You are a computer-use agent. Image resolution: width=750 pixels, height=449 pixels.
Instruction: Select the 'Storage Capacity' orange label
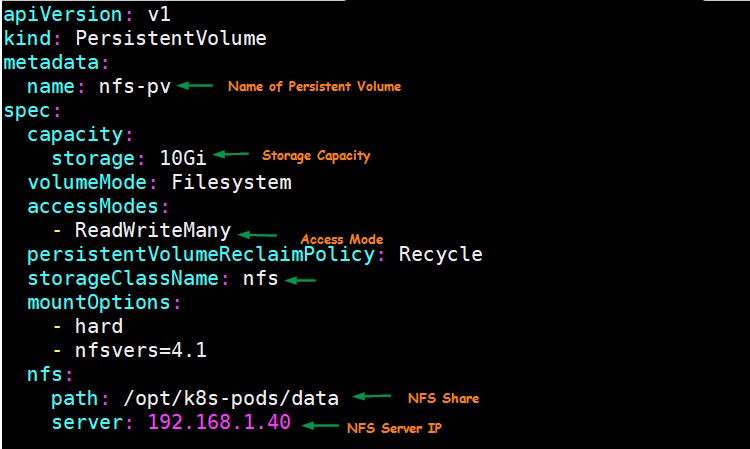(316, 156)
